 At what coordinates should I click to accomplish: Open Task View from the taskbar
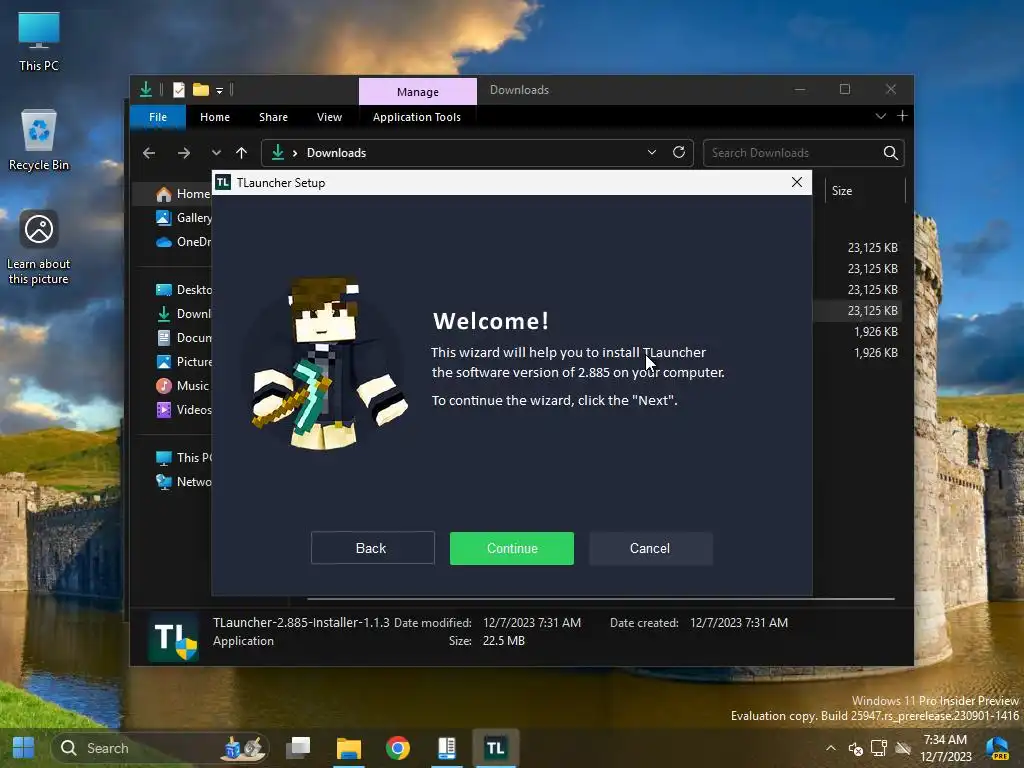tap(298, 748)
